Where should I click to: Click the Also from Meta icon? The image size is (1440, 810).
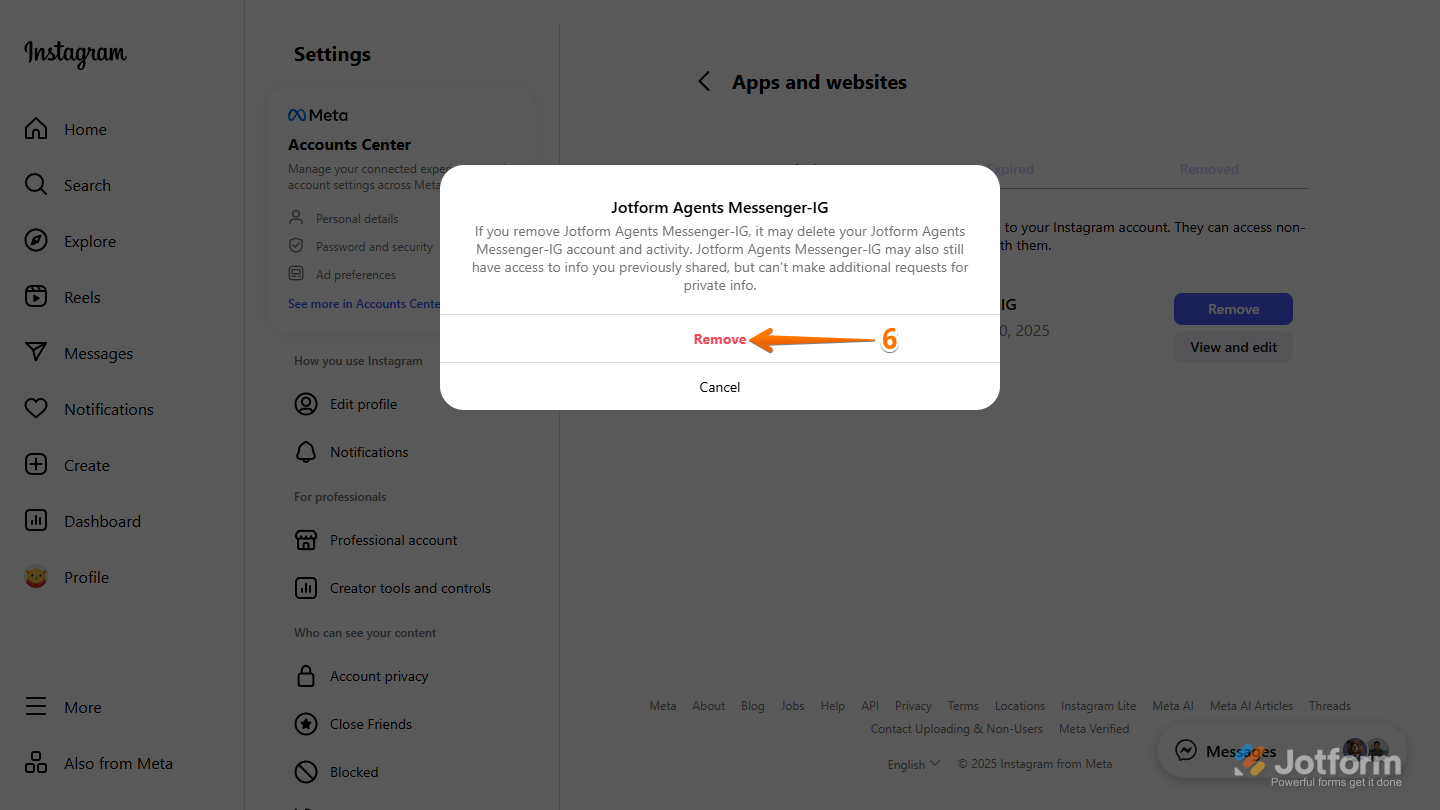(x=36, y=763)
